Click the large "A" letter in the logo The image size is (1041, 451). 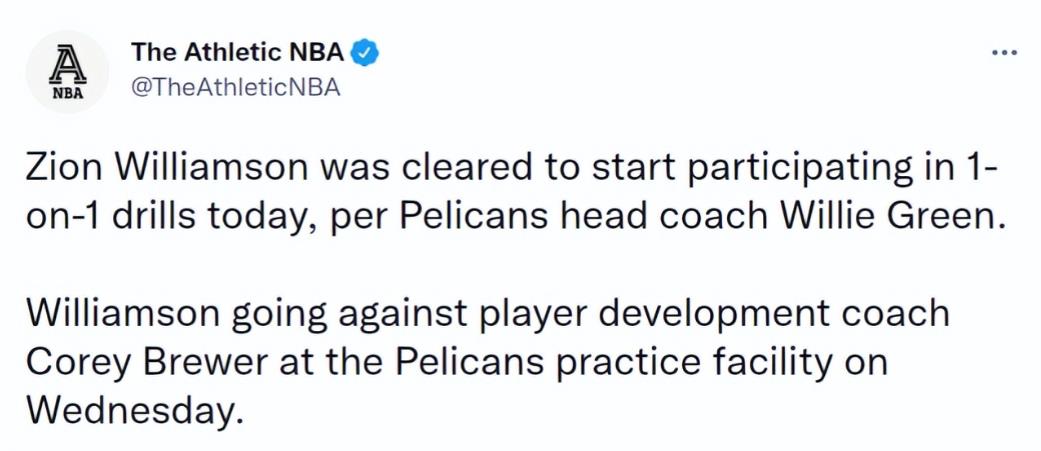pos(67,64)
